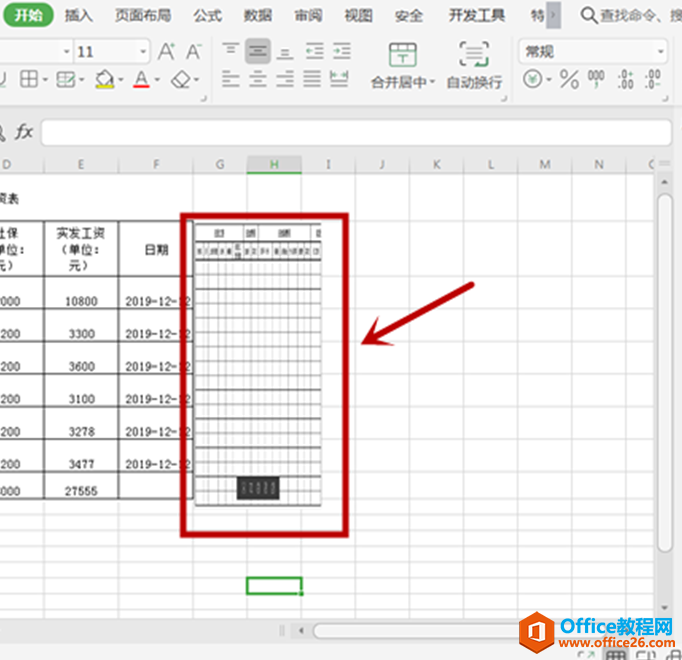Toggle 自动换行 wrap text
Screen dimensions: 682x660
(474, 65)
